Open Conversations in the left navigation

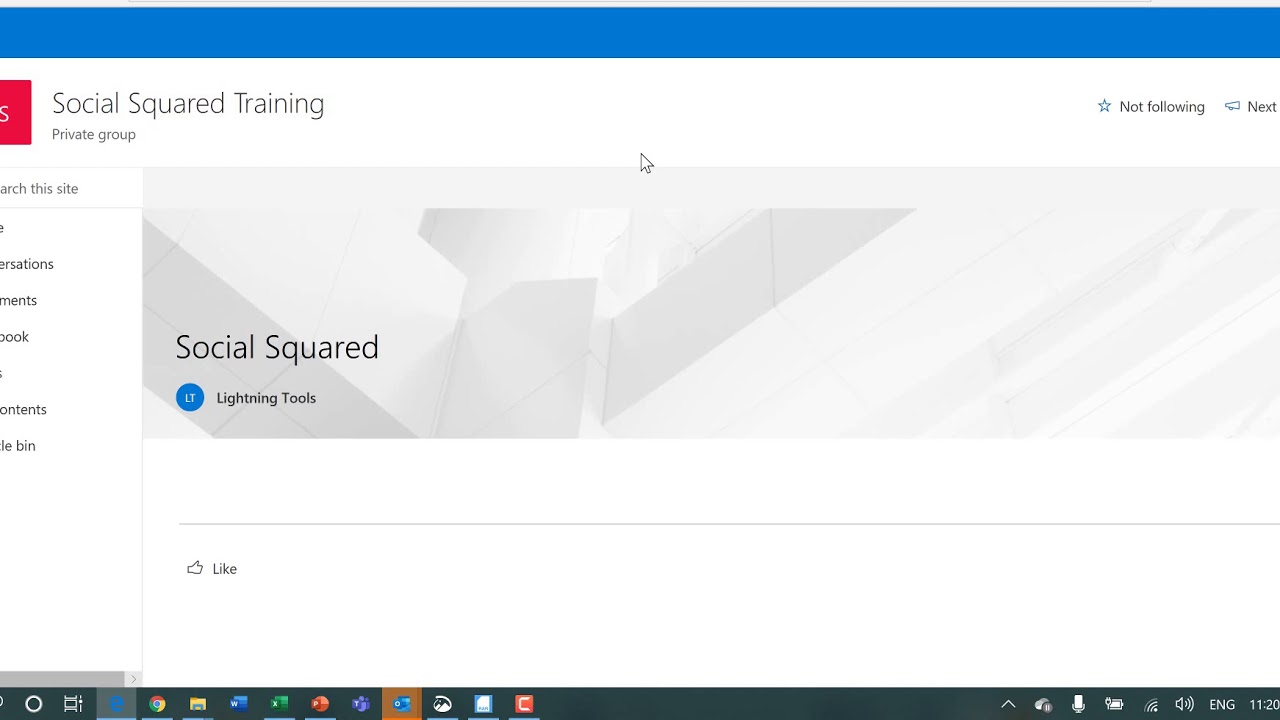point(27,264)
